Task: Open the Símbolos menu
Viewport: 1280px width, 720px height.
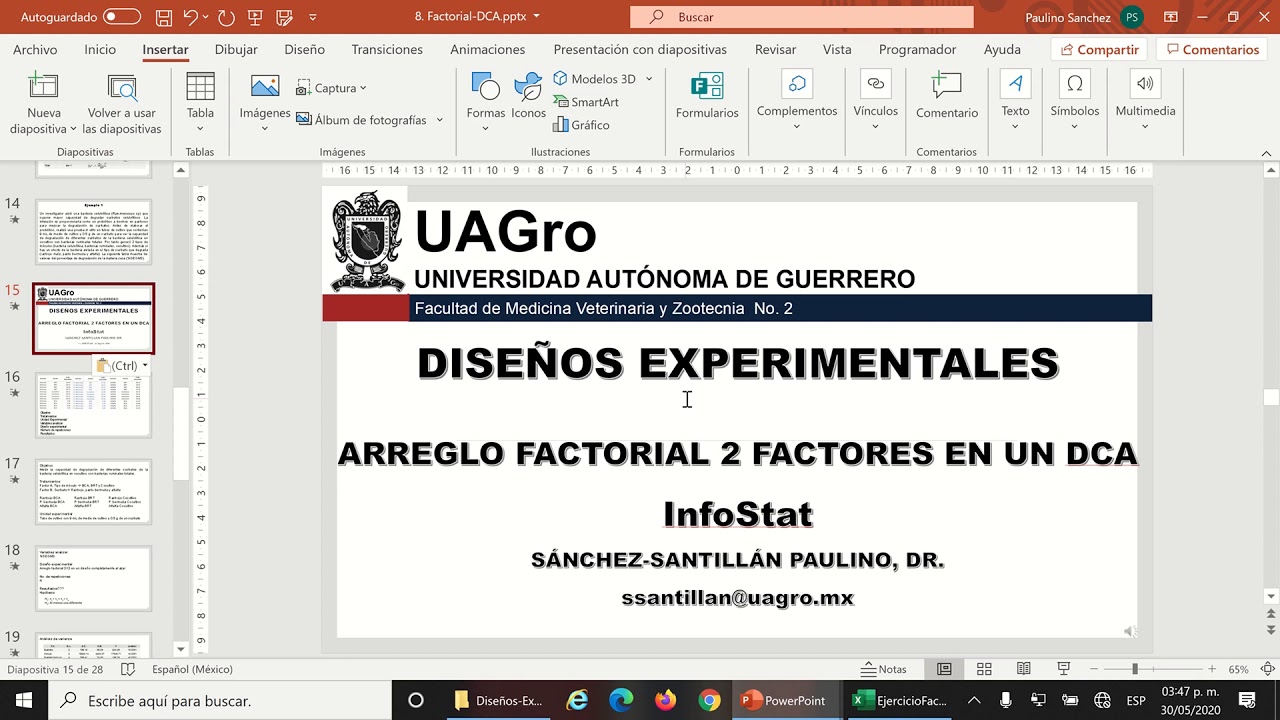Action: pyautogui.click(x=1075, y=102)
